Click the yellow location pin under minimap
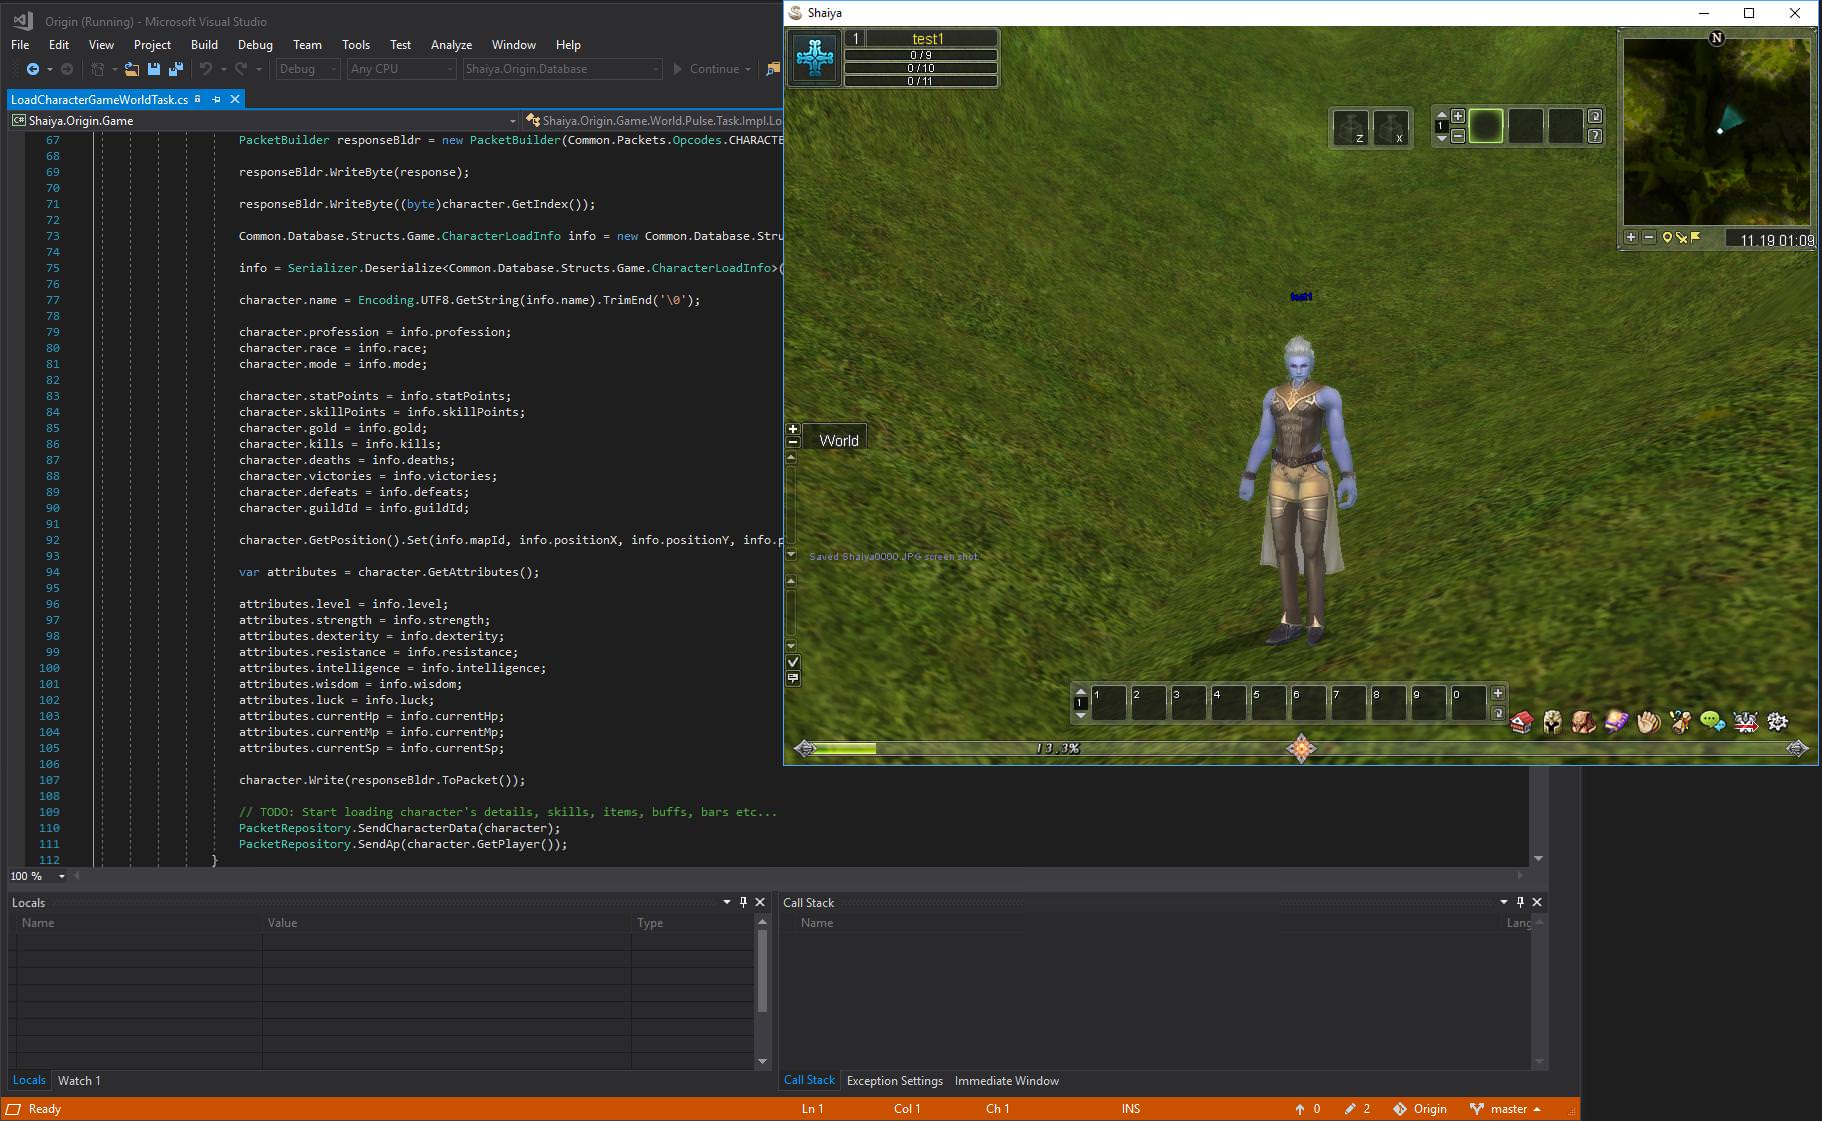 tap(1667, 237)
